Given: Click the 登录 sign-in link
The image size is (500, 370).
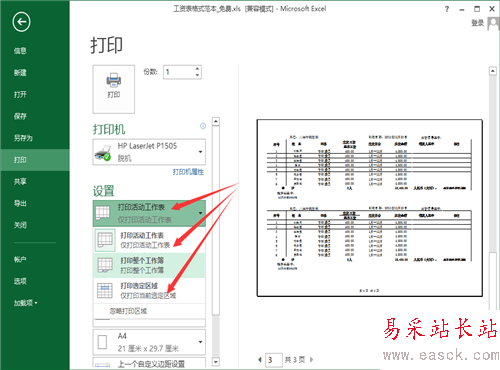Looking at the screenshot, I should pos(477,23).
